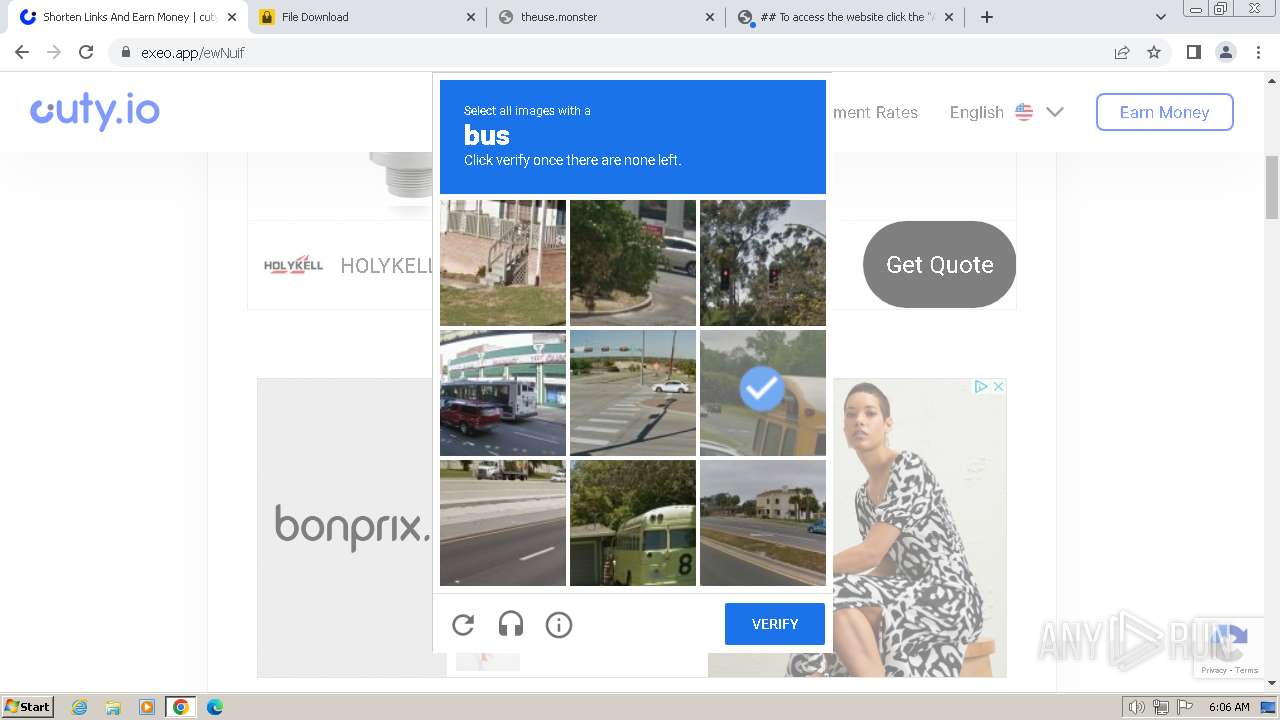Viewport: 1280px width, 720px height.
Task: Go back in browser history
Action: [22, 52]
